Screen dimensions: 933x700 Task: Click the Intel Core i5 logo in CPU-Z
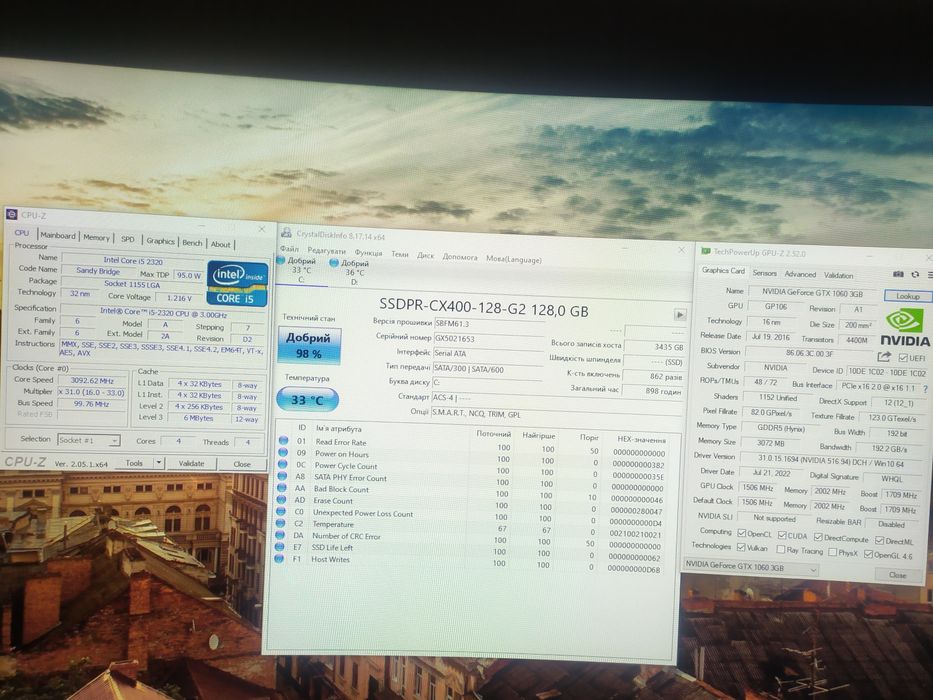[x=237, y=283]
